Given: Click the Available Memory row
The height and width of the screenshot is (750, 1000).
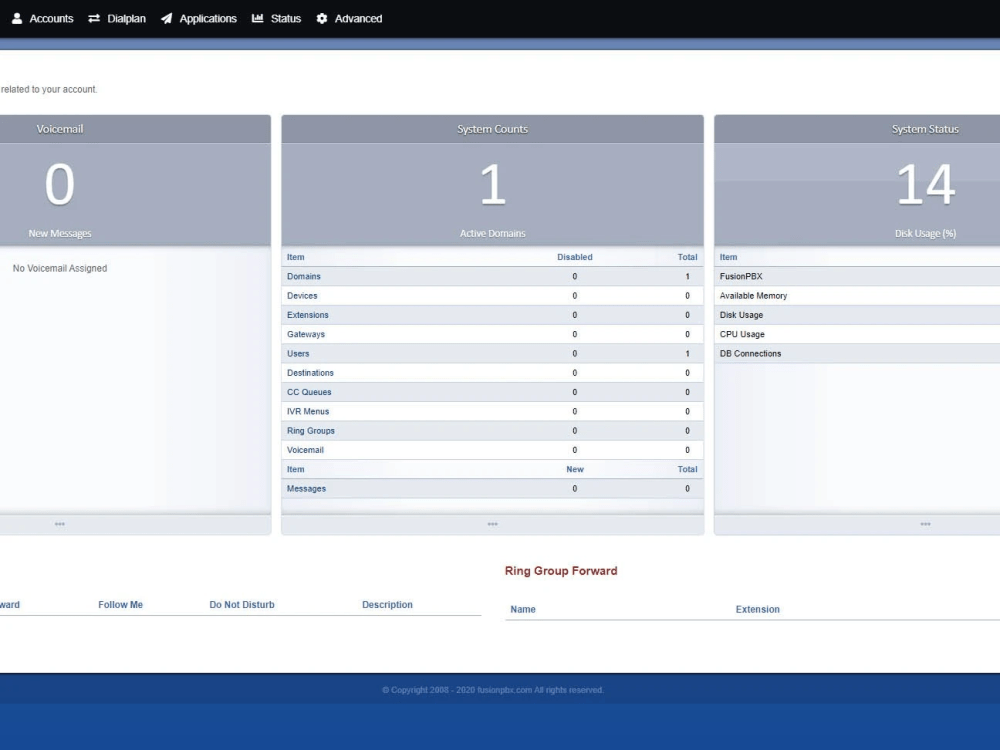Looking at the screenshot, I should (857, 296).
